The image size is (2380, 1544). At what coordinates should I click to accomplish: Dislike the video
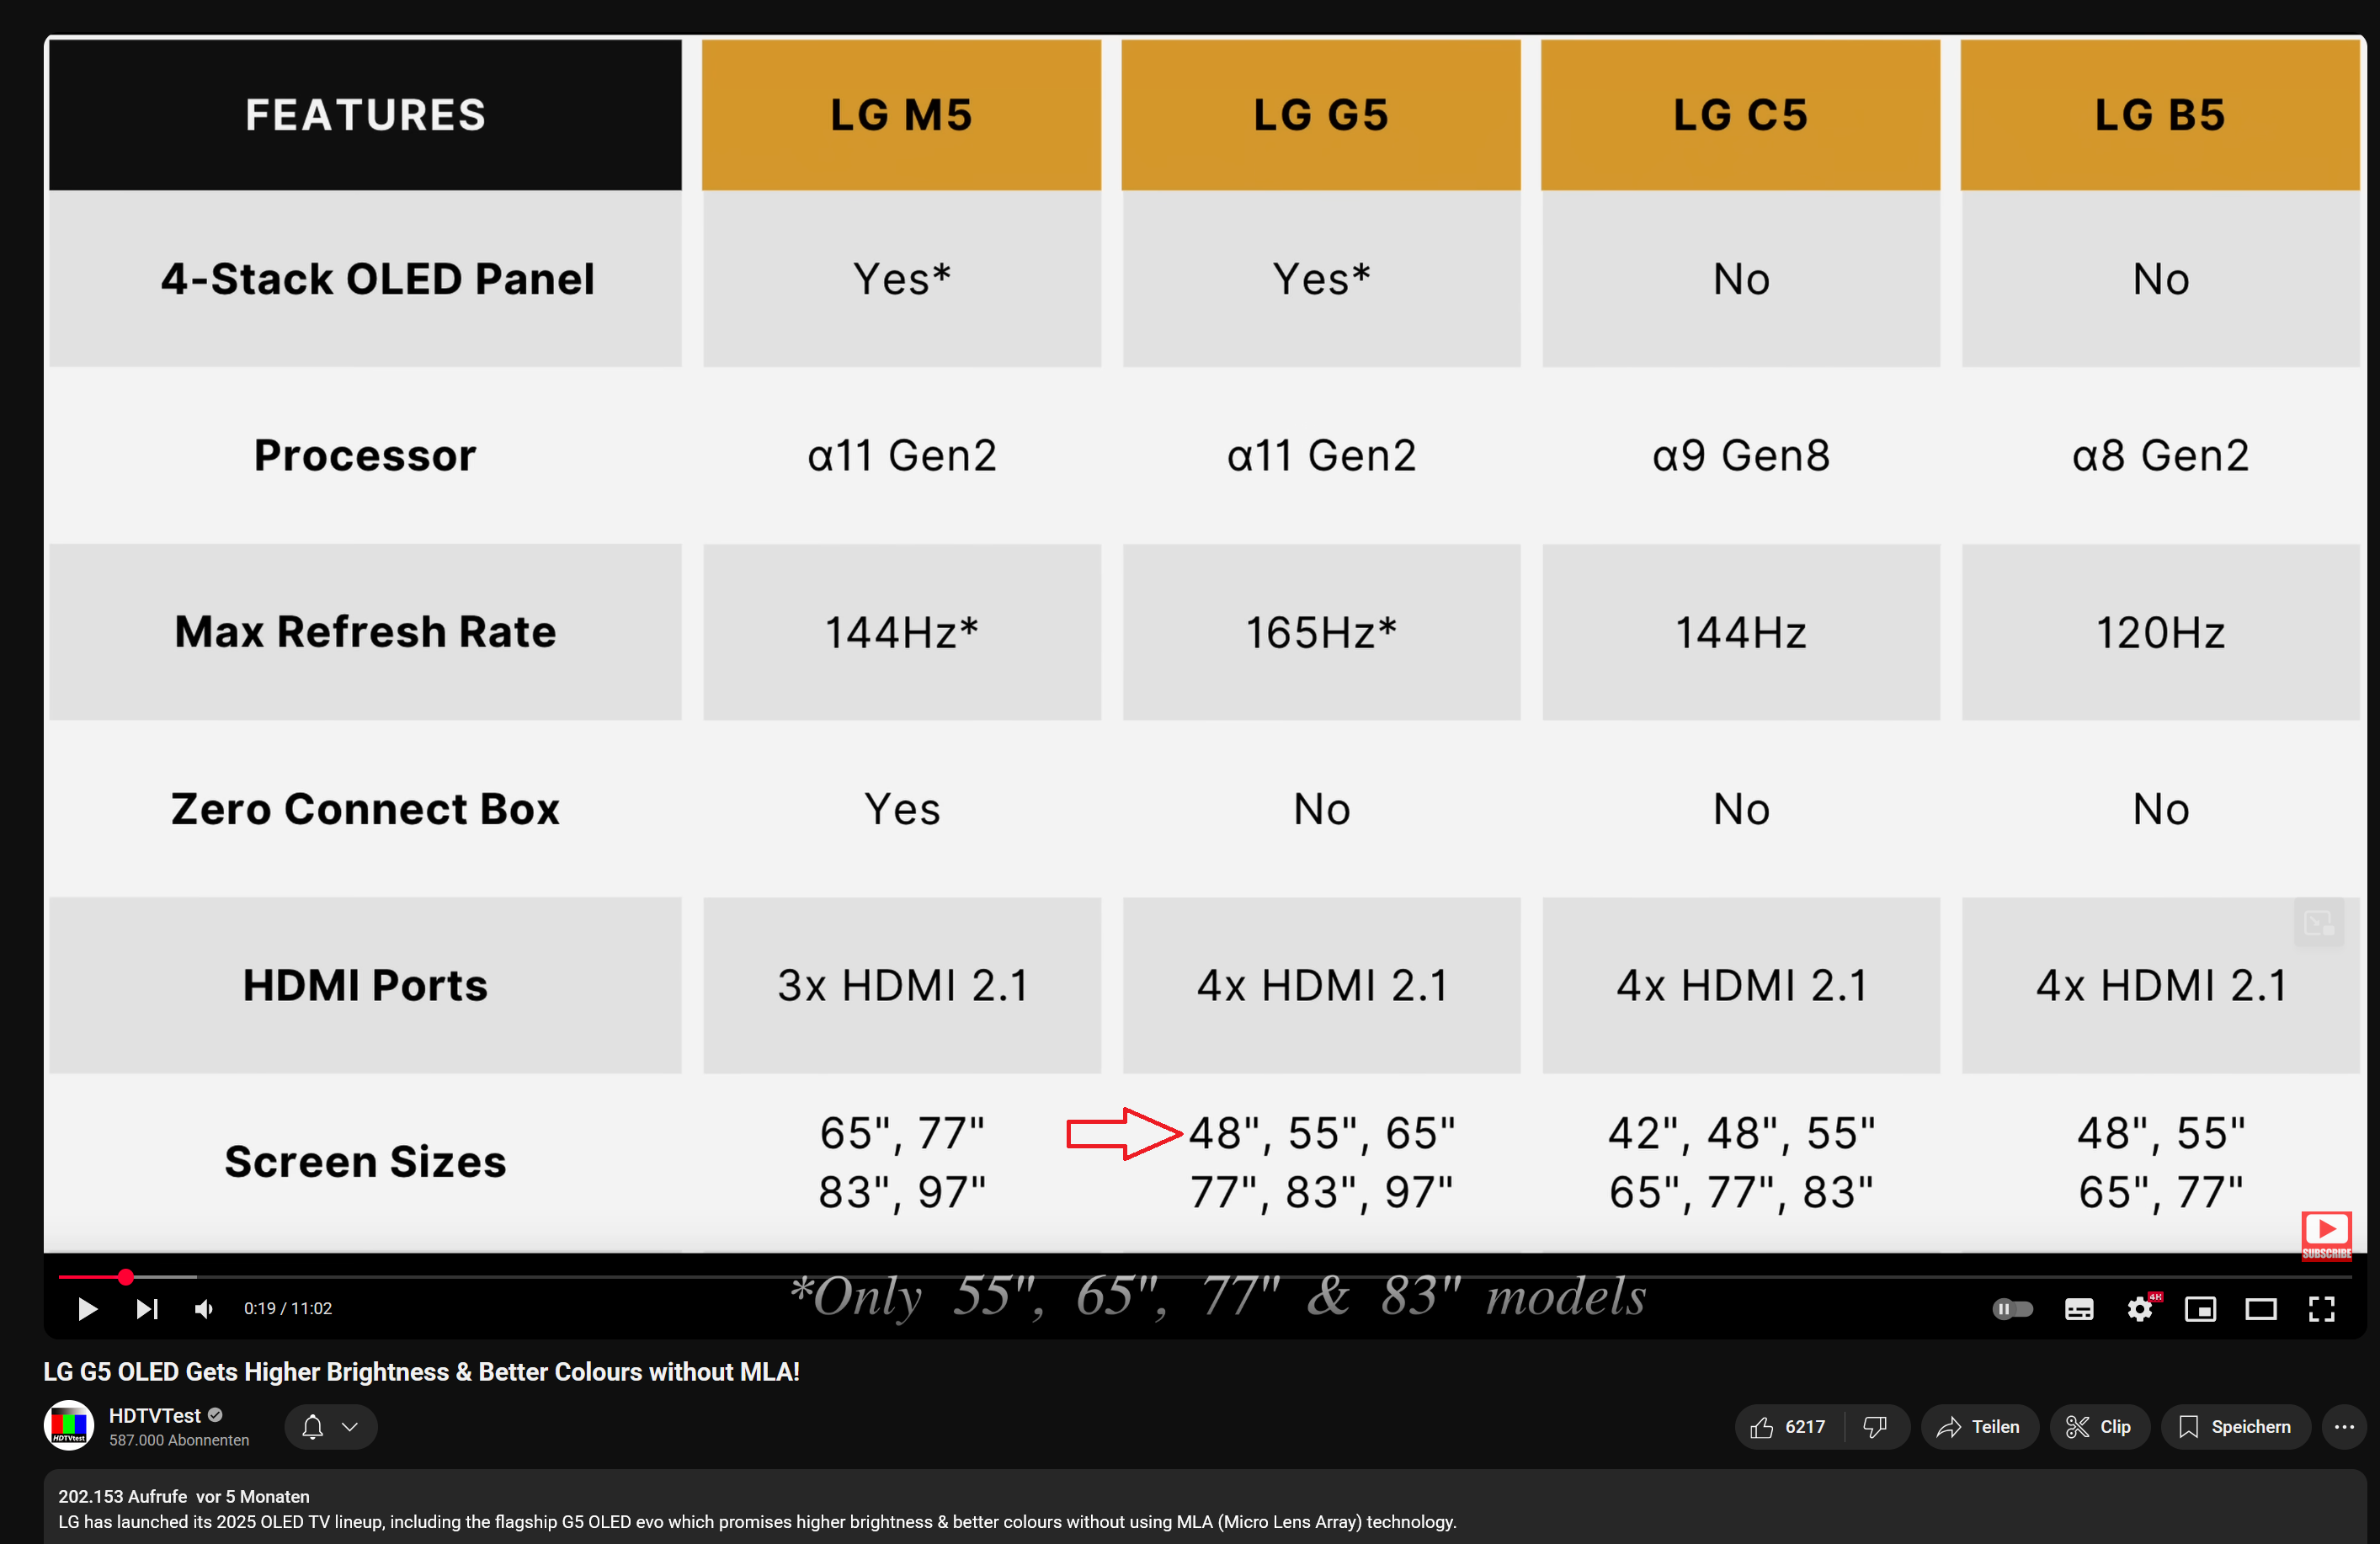point(1875,1427)
